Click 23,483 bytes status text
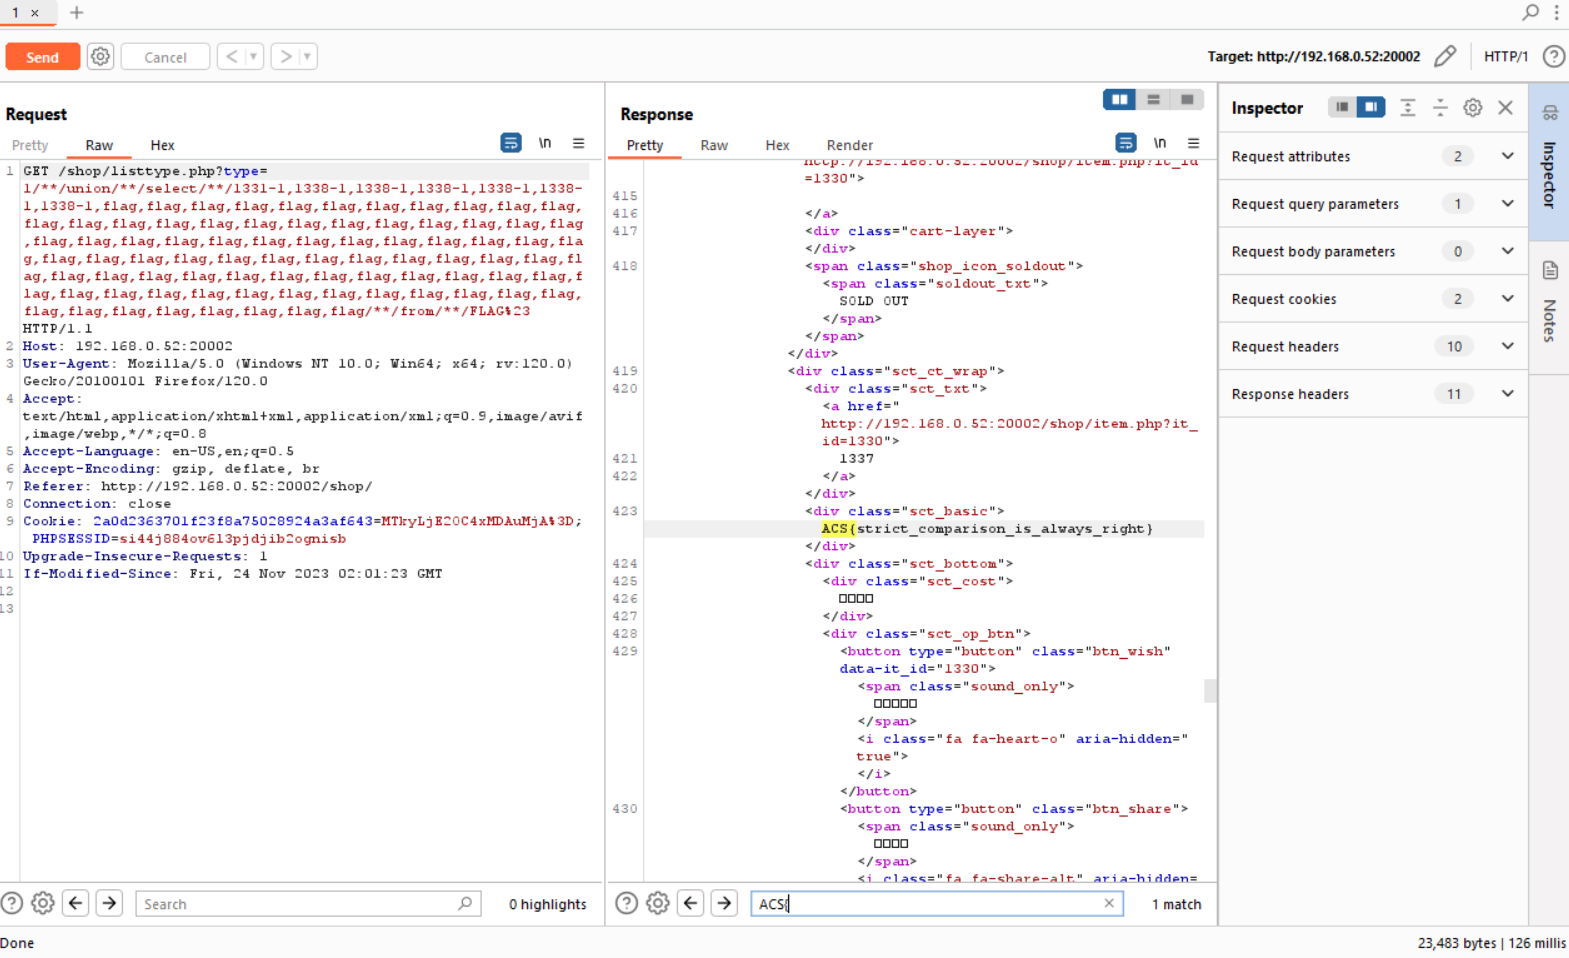This screenshot has width=1569, height=958. [x=1457, y=943]
